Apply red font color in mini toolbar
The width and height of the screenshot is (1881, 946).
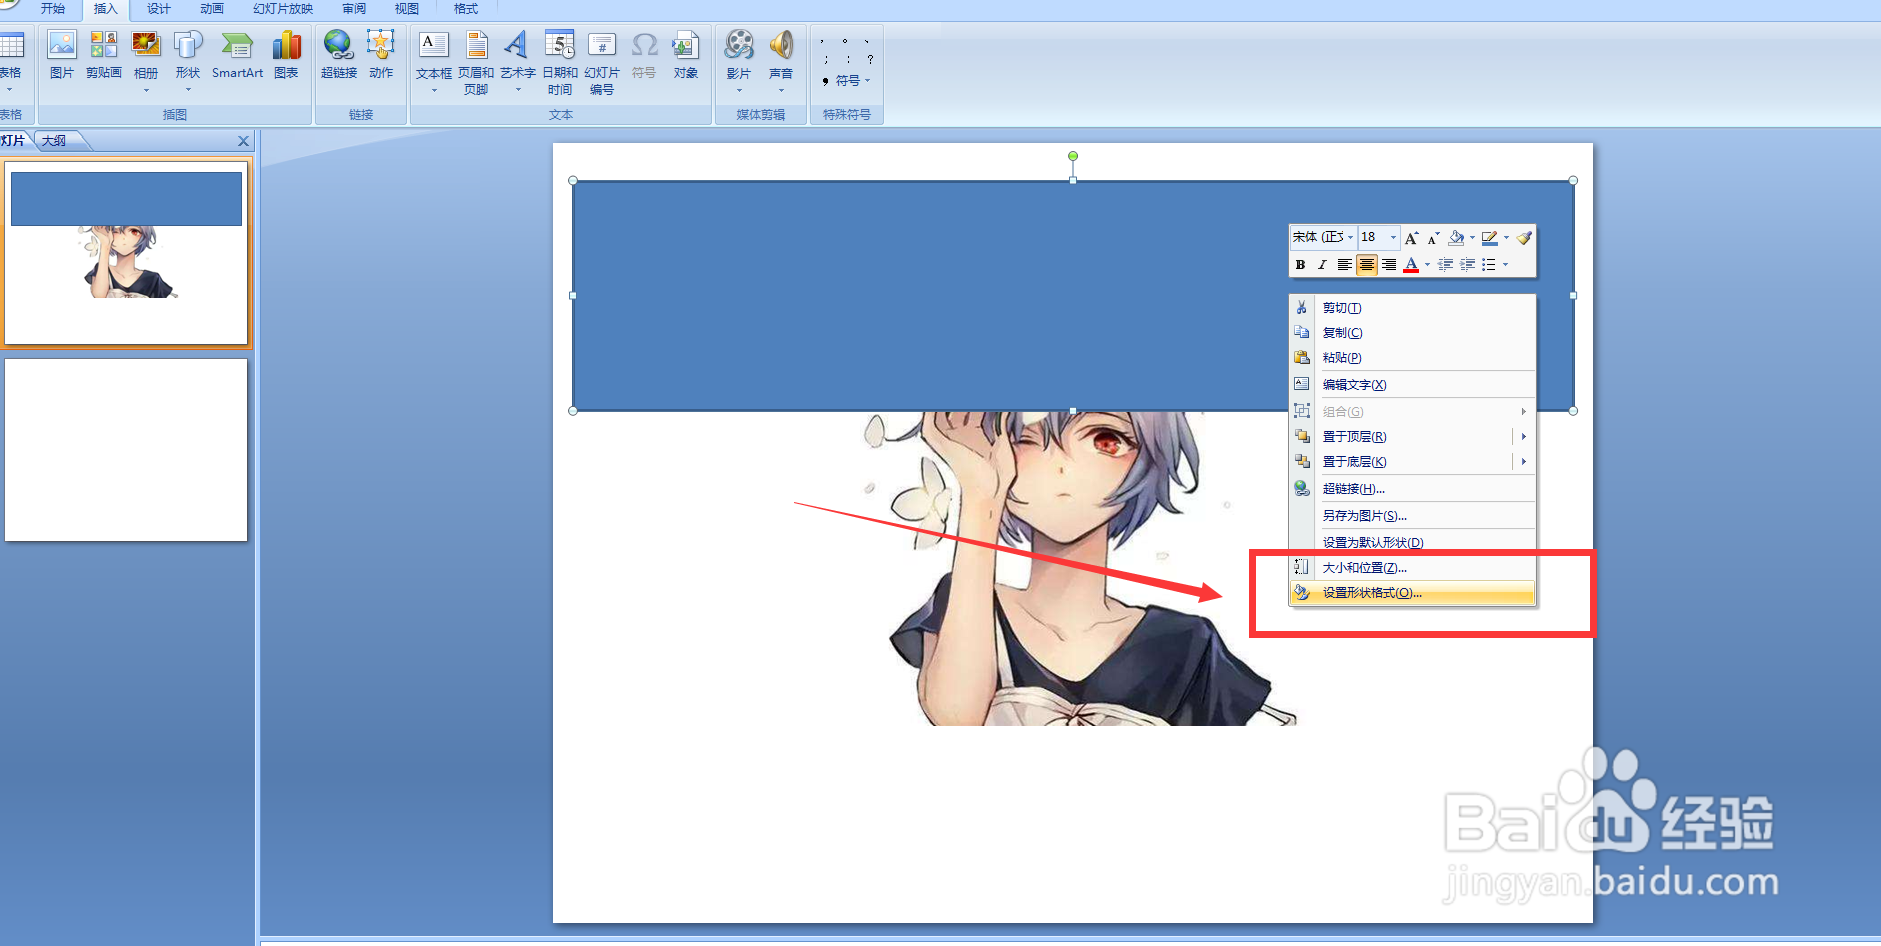tap(1411, 265)
